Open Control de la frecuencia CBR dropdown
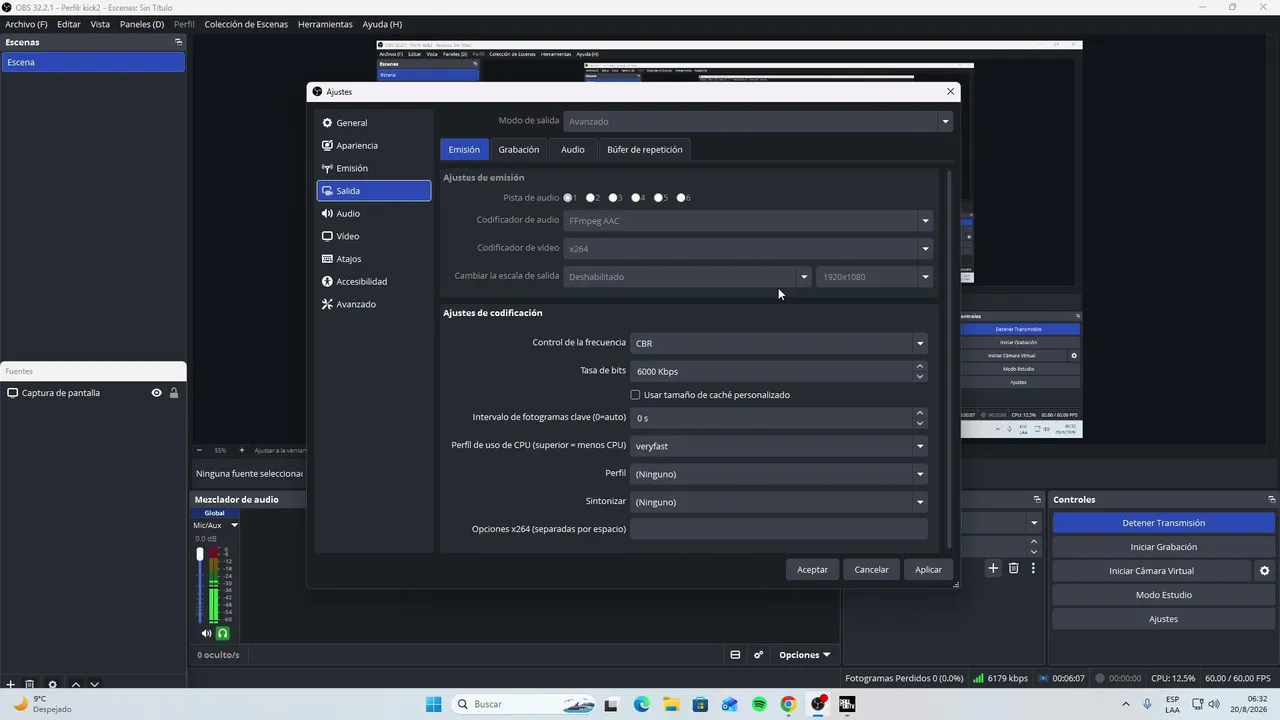The image size is (1280, 720). click(x=779, y=343)
